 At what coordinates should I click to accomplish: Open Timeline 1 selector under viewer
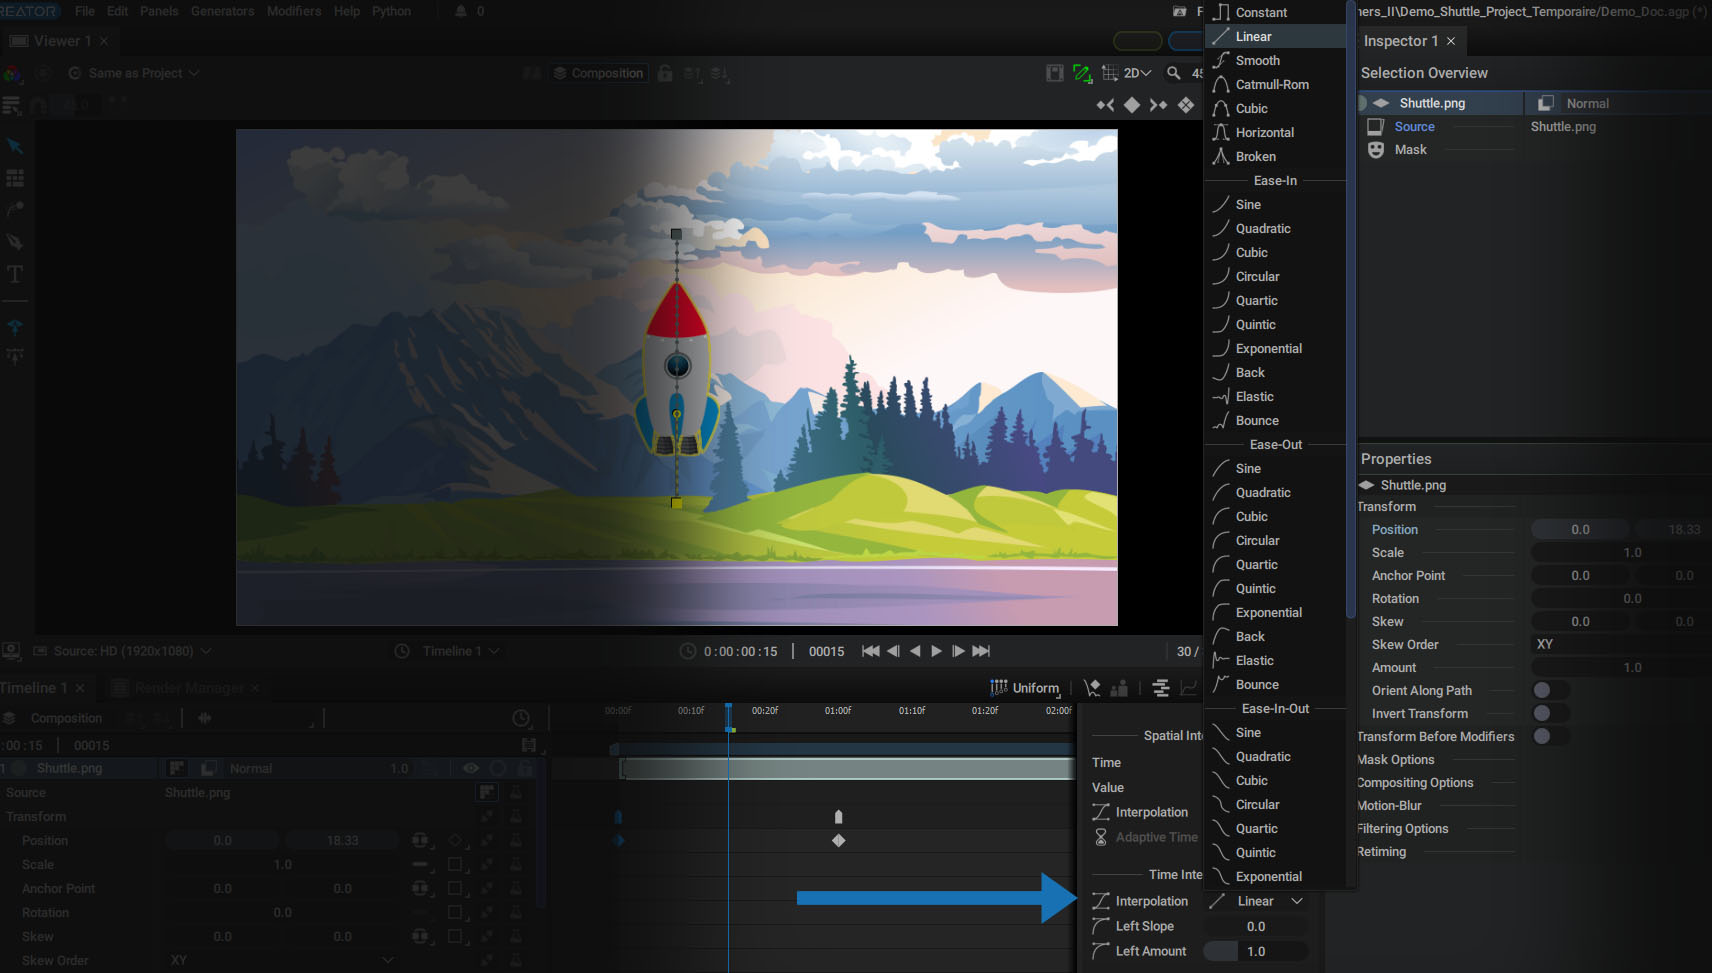[x=447, y=651]
